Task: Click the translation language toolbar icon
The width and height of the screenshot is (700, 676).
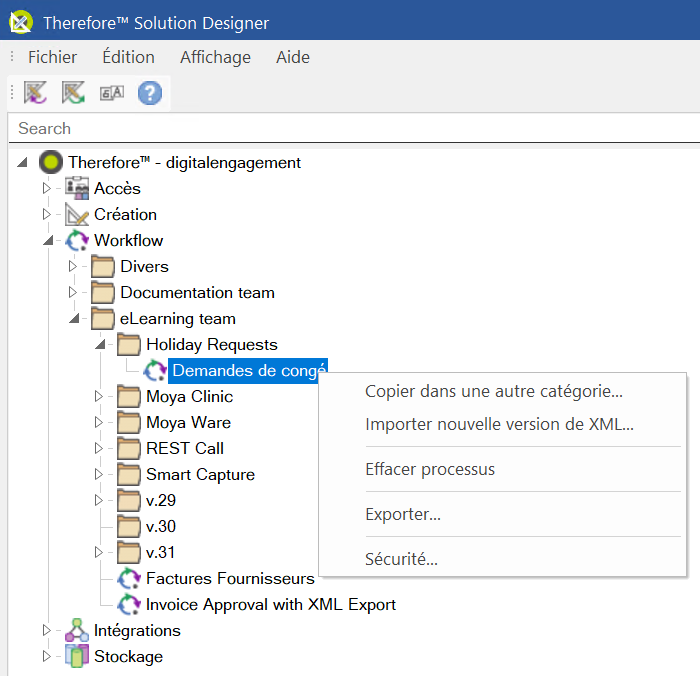Action: 112,93
